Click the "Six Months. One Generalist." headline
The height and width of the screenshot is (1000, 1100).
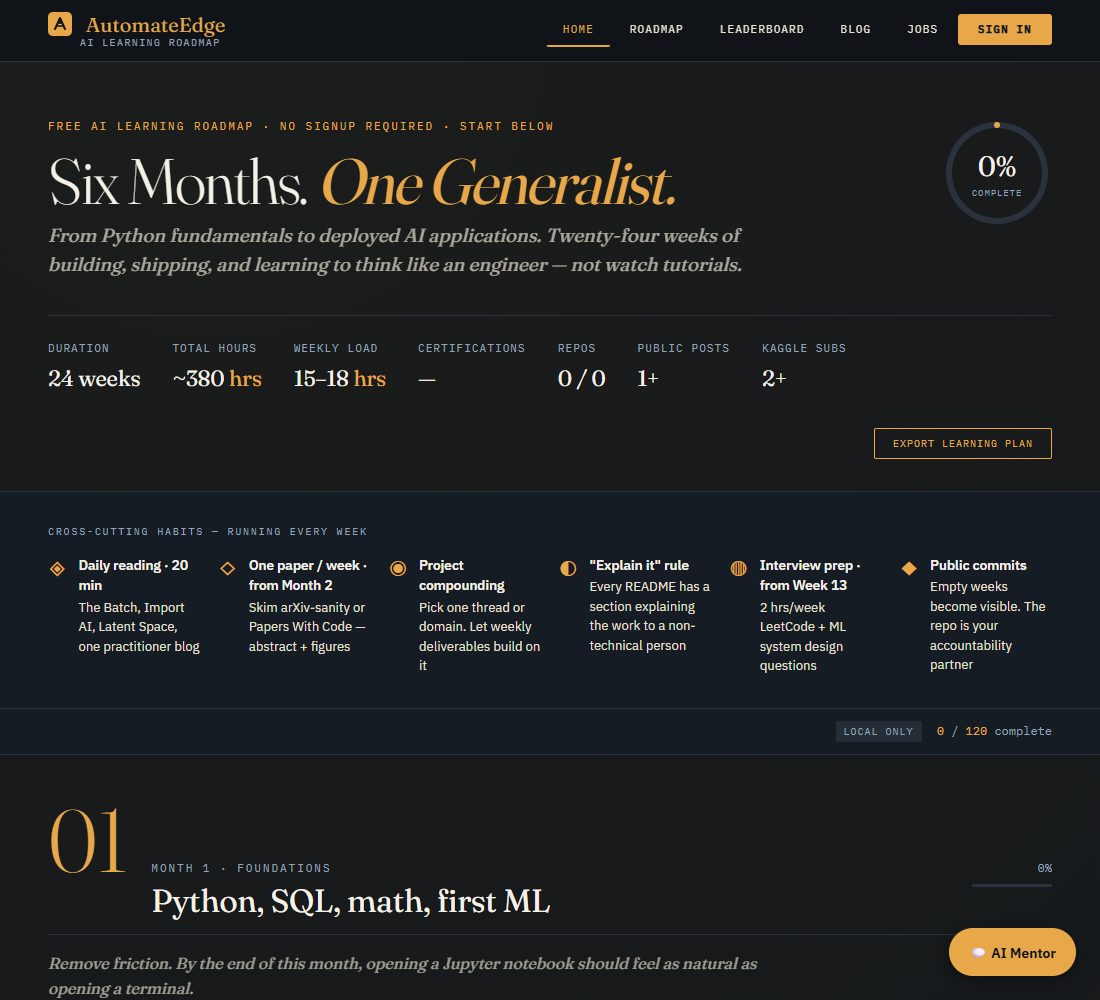(362, 183)
